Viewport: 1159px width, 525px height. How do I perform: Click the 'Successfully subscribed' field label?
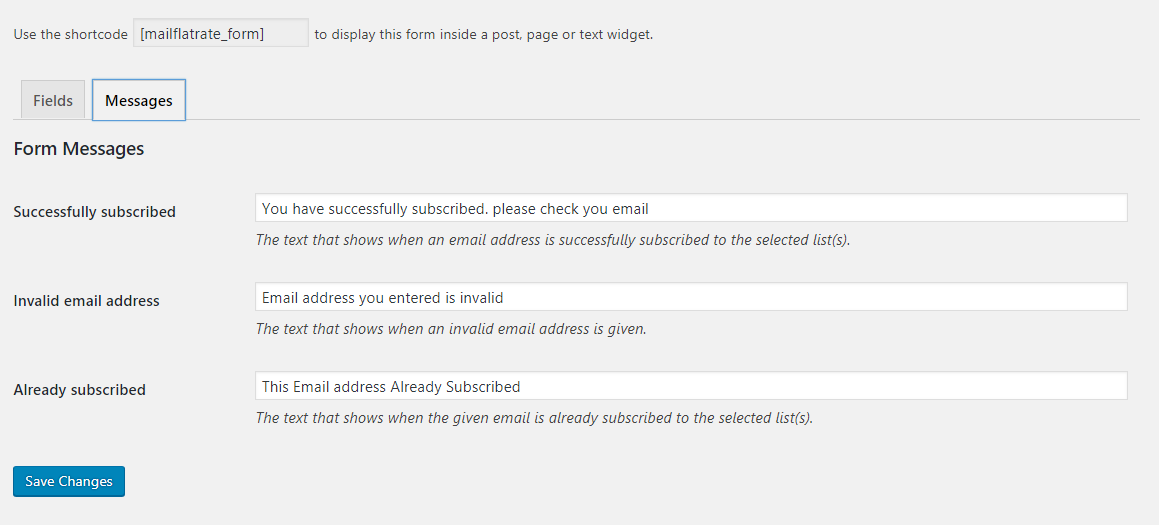[x=95, y=212]
